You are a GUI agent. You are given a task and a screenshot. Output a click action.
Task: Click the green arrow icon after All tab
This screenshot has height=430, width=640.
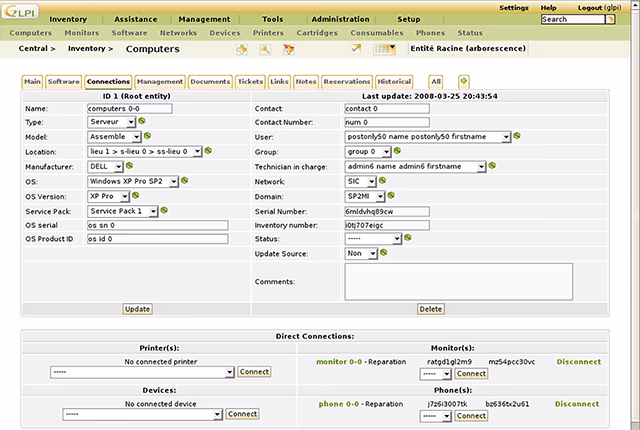click(x=464, y=81)
